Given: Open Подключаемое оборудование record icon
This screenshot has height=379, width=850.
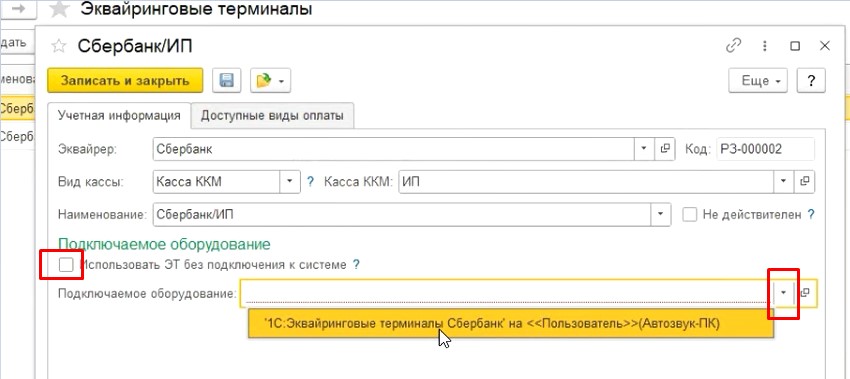Looking at the screenshot, I should [806, 293].
